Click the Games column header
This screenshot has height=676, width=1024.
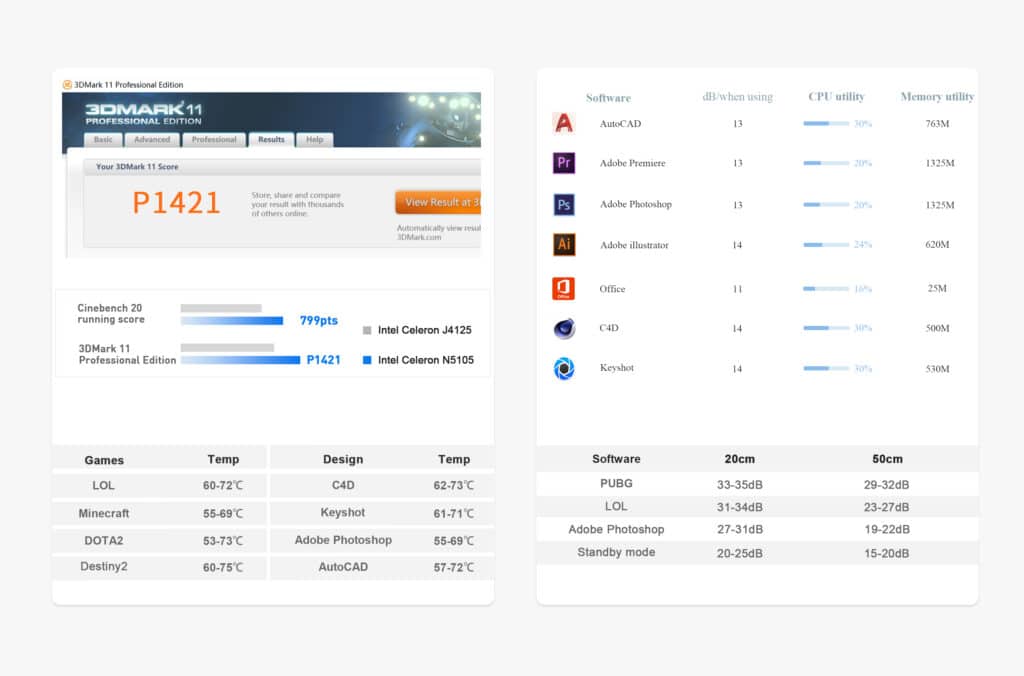click(104, 460)
